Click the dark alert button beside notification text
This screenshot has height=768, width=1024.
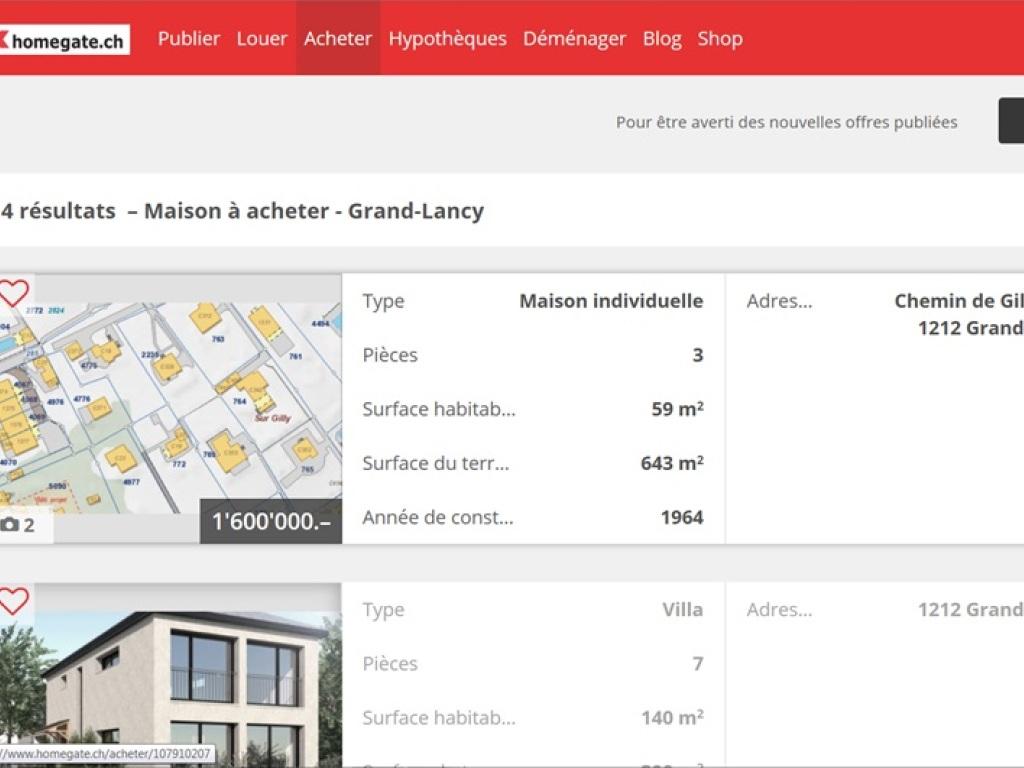tap(1011, 121)
